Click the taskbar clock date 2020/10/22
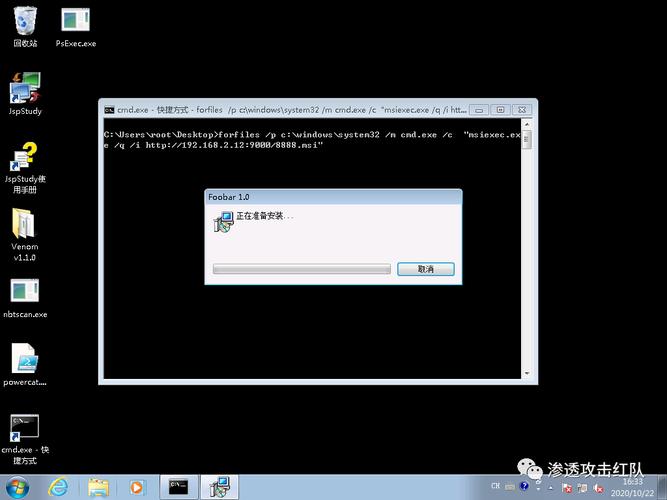Image resolution: width=667 pixels, height=500 pixels. (633, 493)
